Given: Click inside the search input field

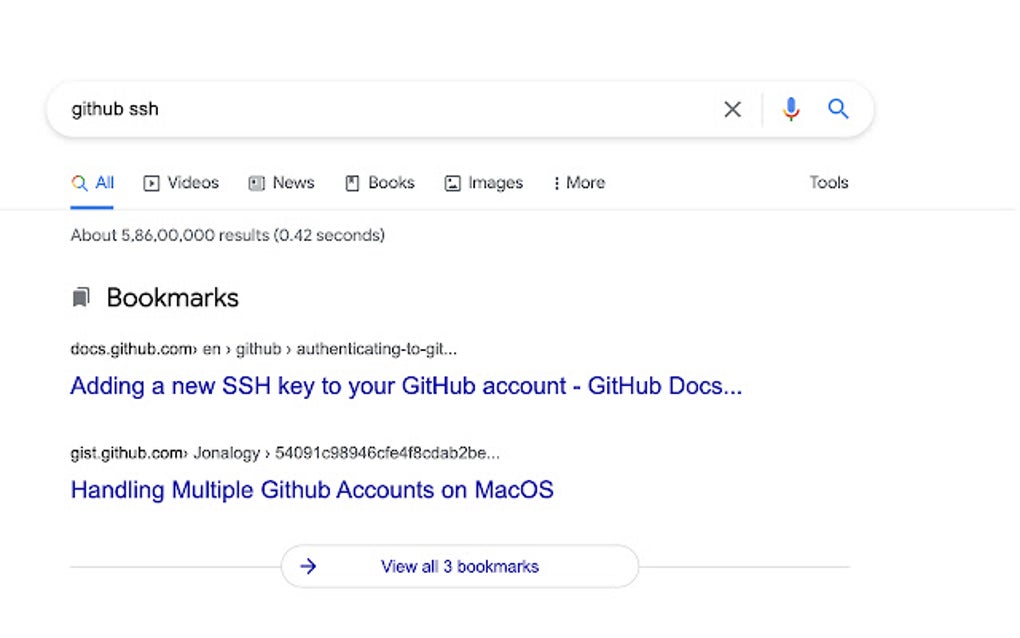Looking at the screenshot, I should tap(300, 108).
